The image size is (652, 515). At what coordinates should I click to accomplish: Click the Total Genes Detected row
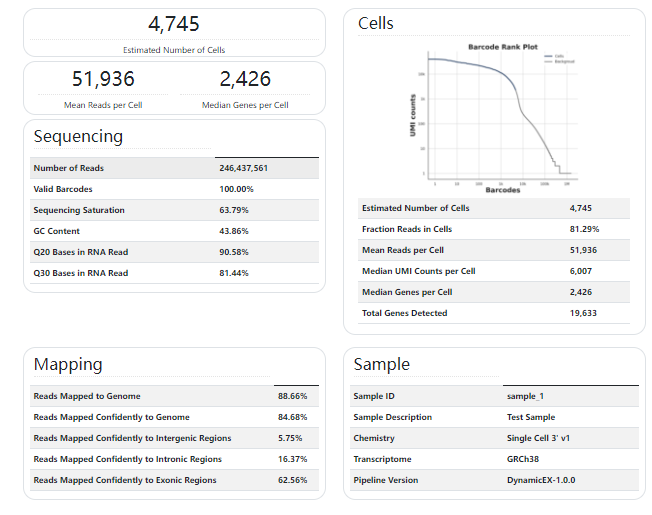pos(494,313)
